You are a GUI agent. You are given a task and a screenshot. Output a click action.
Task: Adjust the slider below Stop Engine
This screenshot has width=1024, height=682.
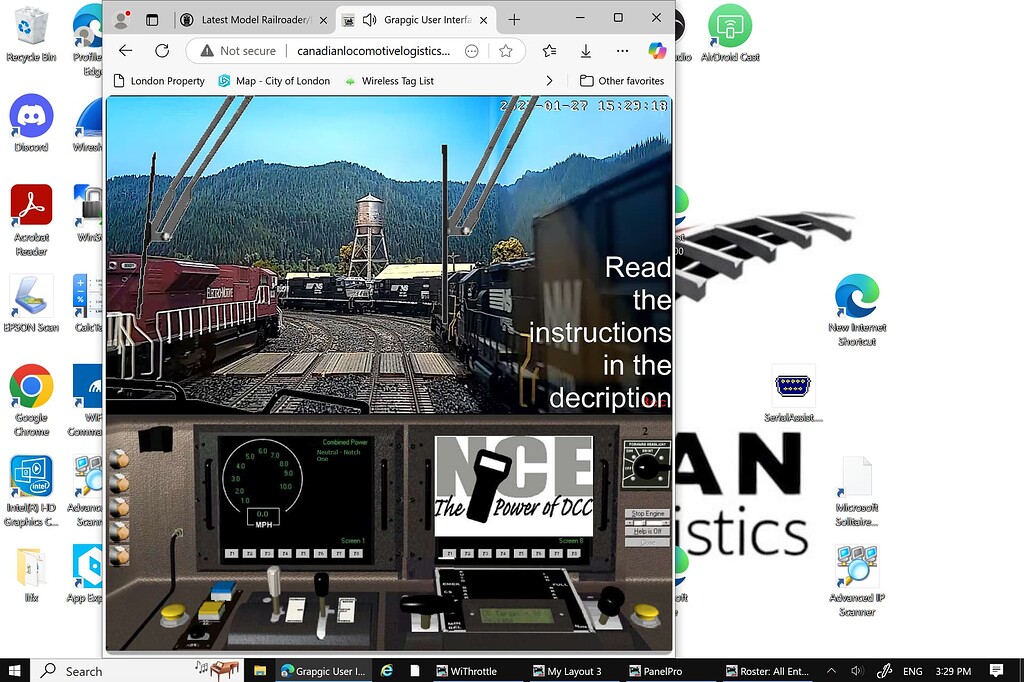(646, 523)
